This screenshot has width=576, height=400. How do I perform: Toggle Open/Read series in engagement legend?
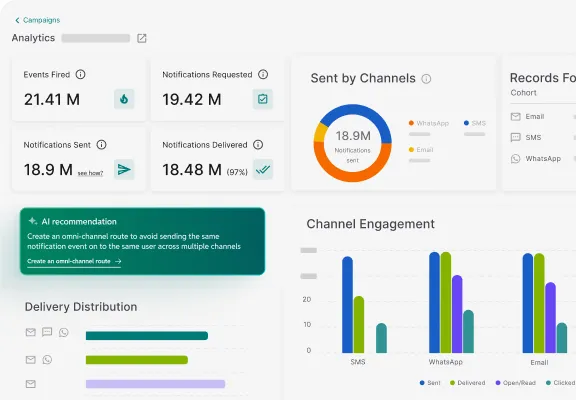515,383
